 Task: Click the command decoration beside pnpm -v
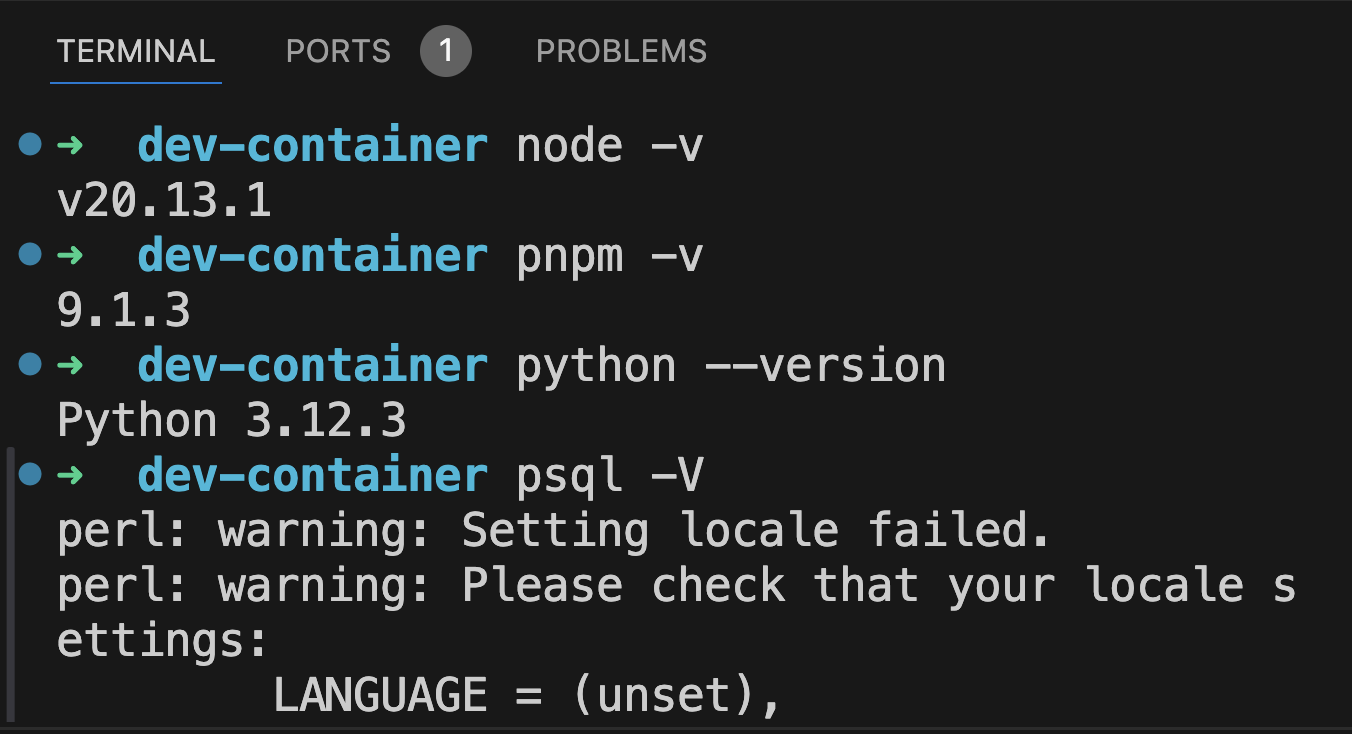29,254
